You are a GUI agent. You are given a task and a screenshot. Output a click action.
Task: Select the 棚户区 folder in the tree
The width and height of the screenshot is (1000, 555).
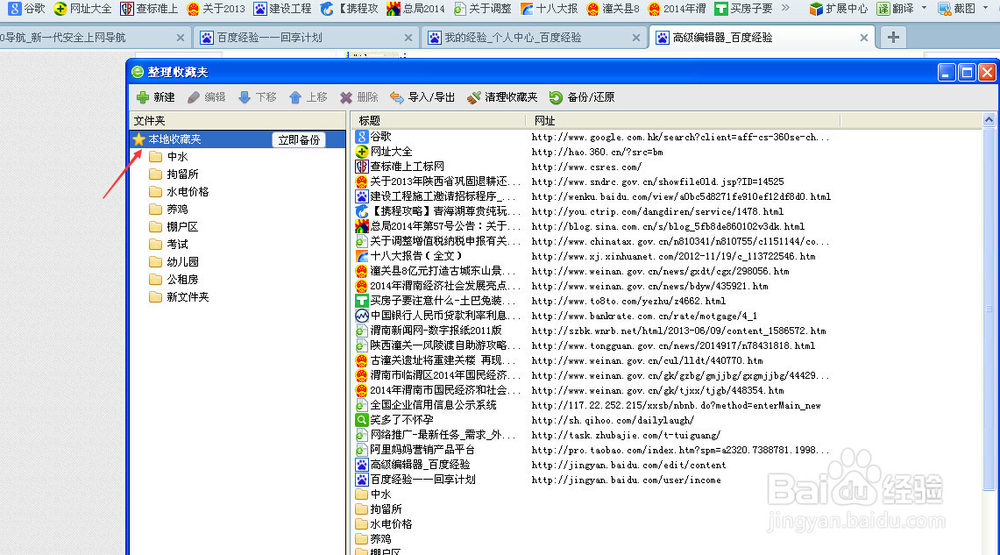pyautogui.click(x=173, y=226)
